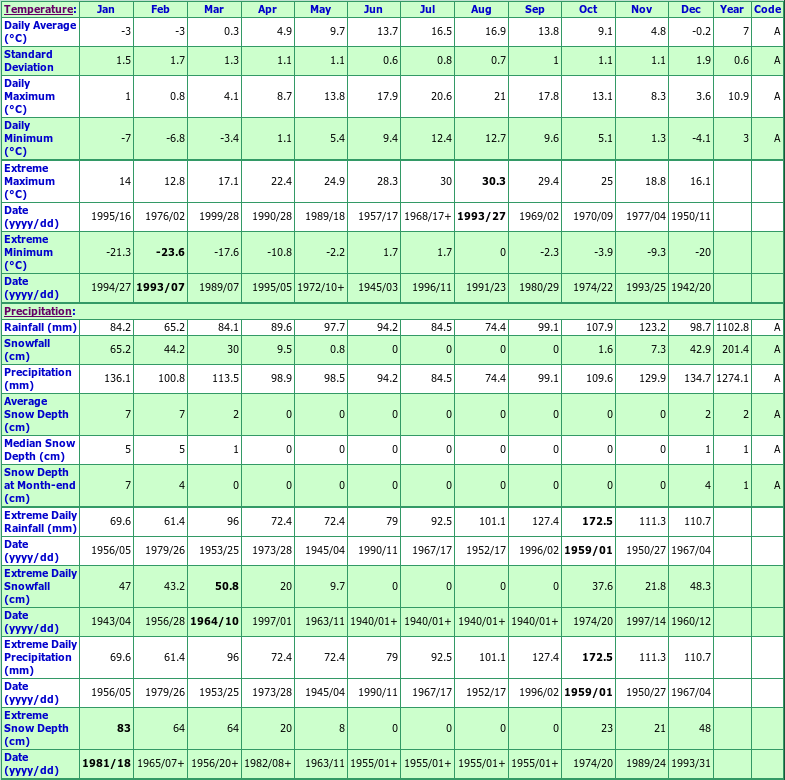Open the Precipitation heading link
Screen dimensions: 785x780
38,311
